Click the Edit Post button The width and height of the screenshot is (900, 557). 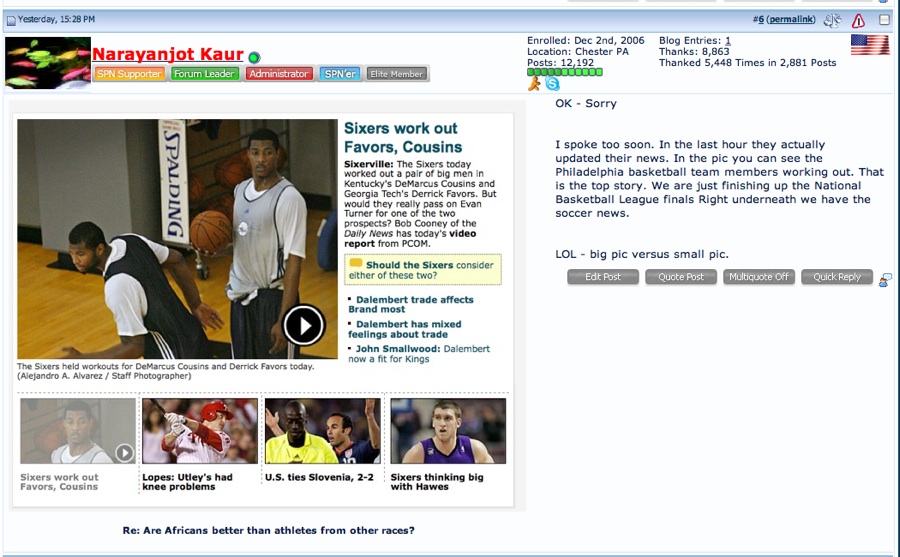[603, 277]
